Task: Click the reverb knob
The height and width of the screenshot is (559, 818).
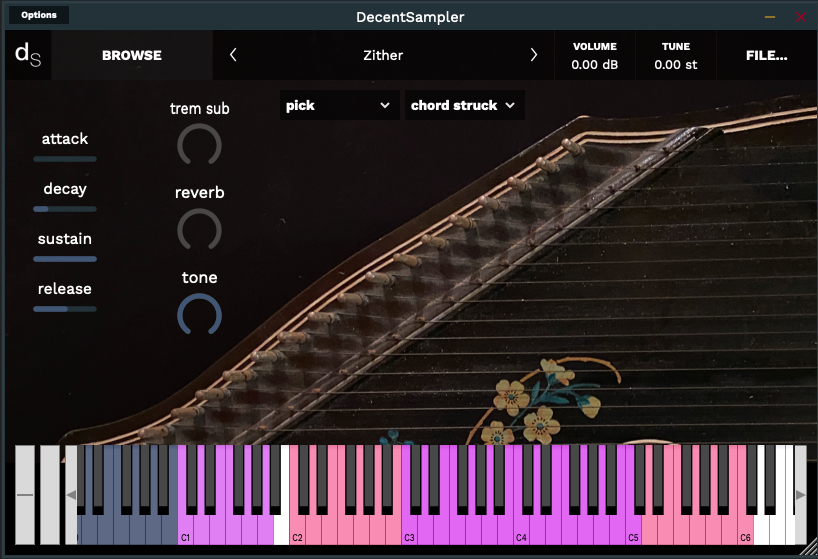Action: (x=199, y=230)
